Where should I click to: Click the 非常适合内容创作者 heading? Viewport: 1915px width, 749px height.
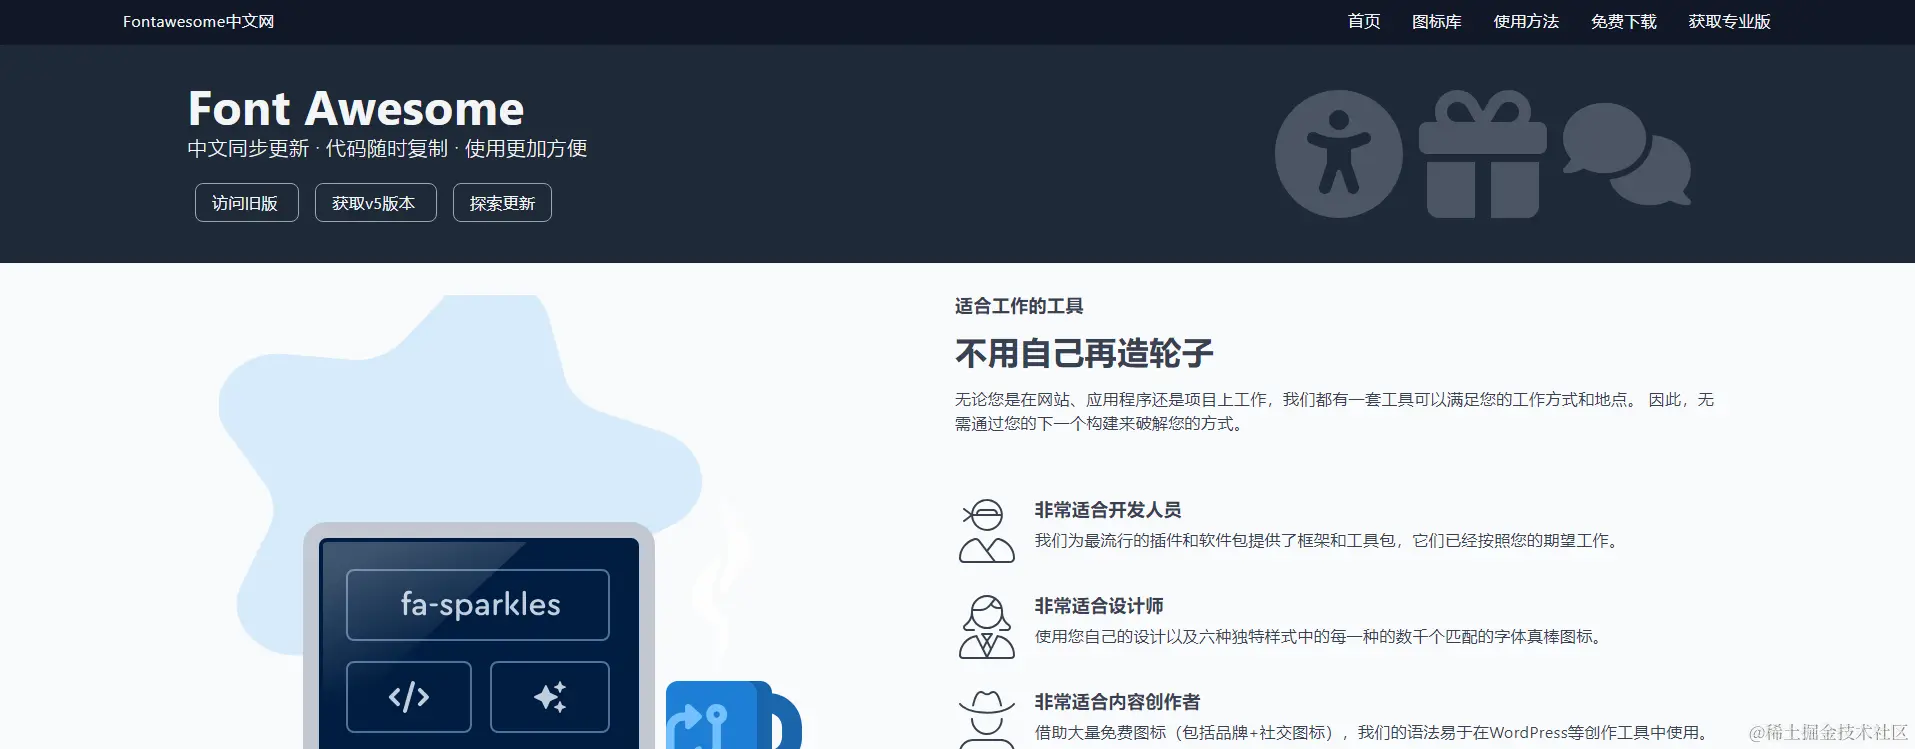pyautogui.click(x=1117, y=702)
